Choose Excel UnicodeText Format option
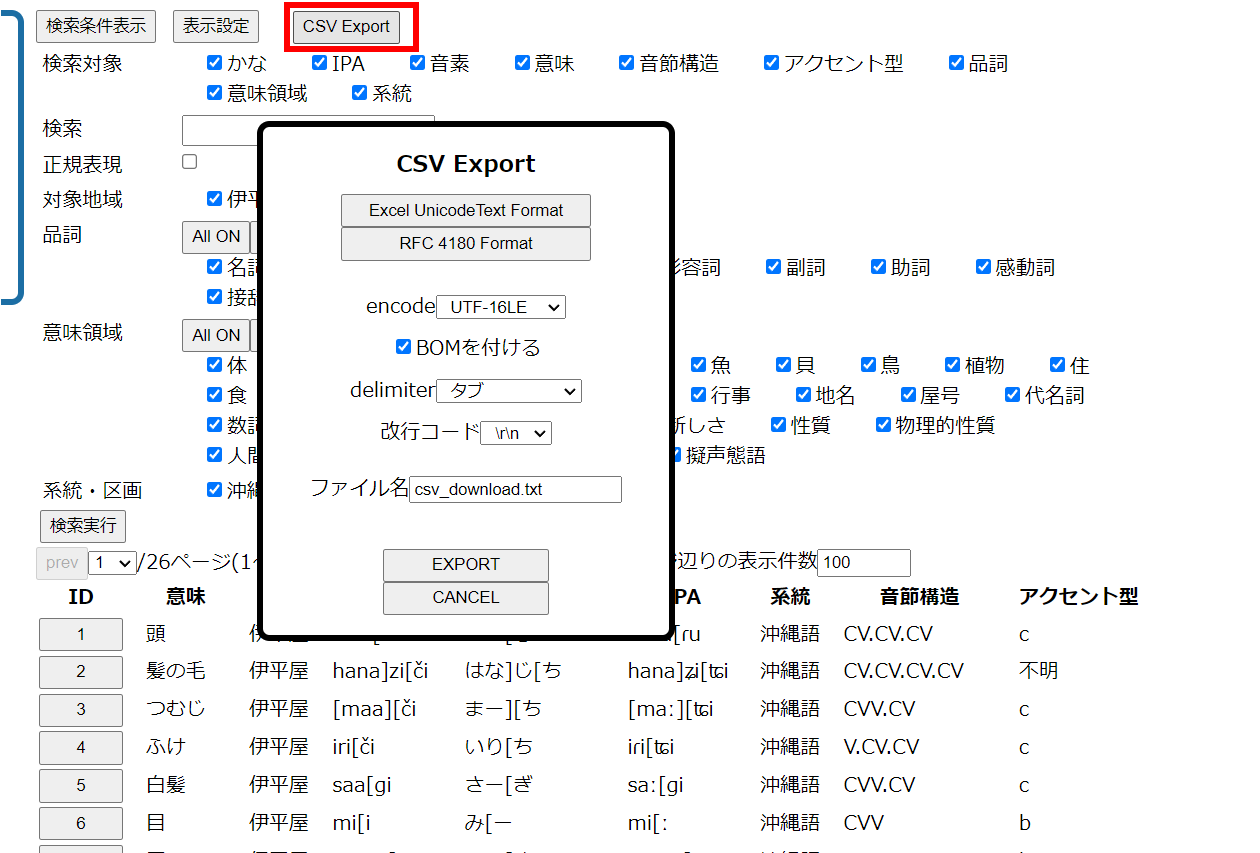The height and width of the screenshot is (853, 1260). pyautogui.click(x=465, y=210)
